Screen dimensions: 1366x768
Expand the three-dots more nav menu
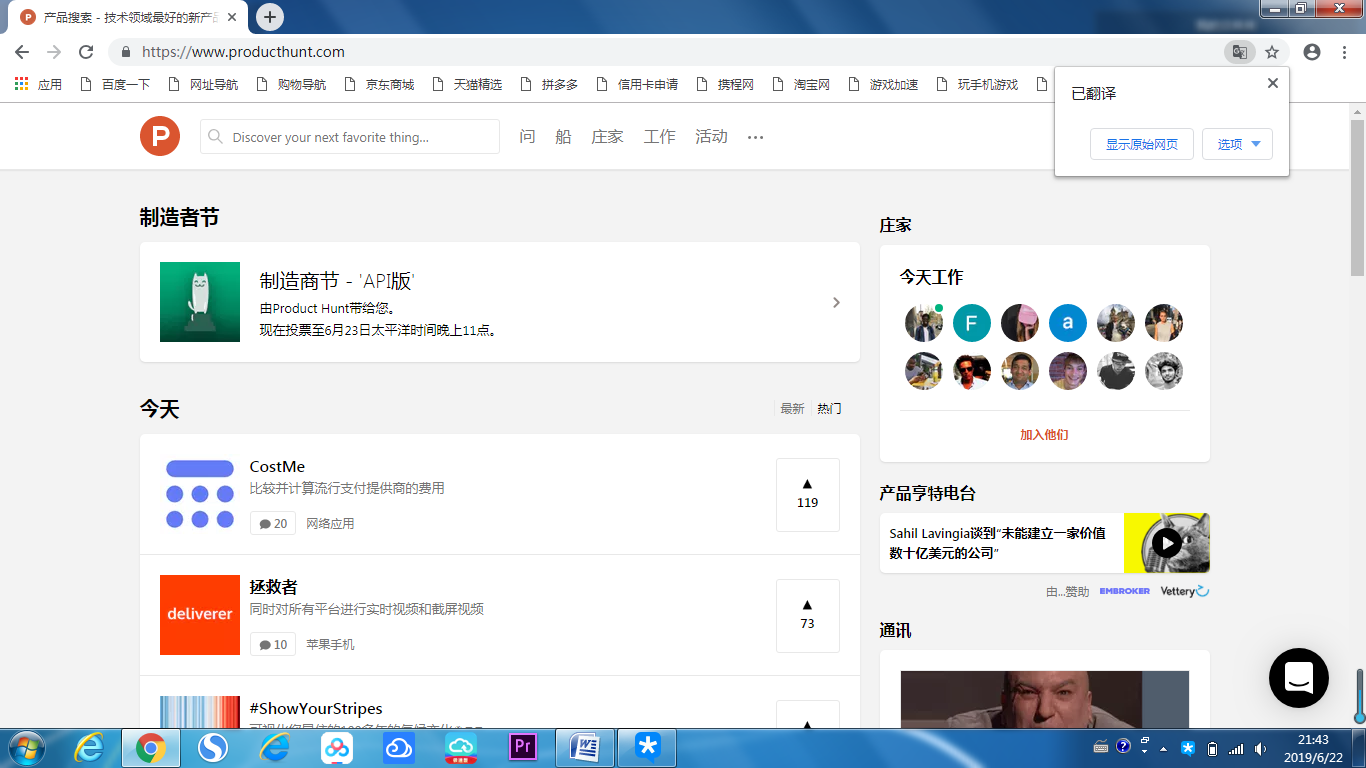point(755,137)
